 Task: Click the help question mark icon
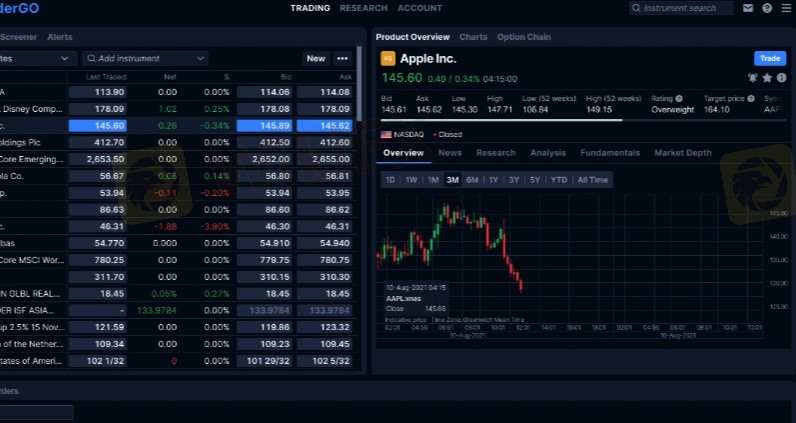pyautogui.click(x=766, y=8)
